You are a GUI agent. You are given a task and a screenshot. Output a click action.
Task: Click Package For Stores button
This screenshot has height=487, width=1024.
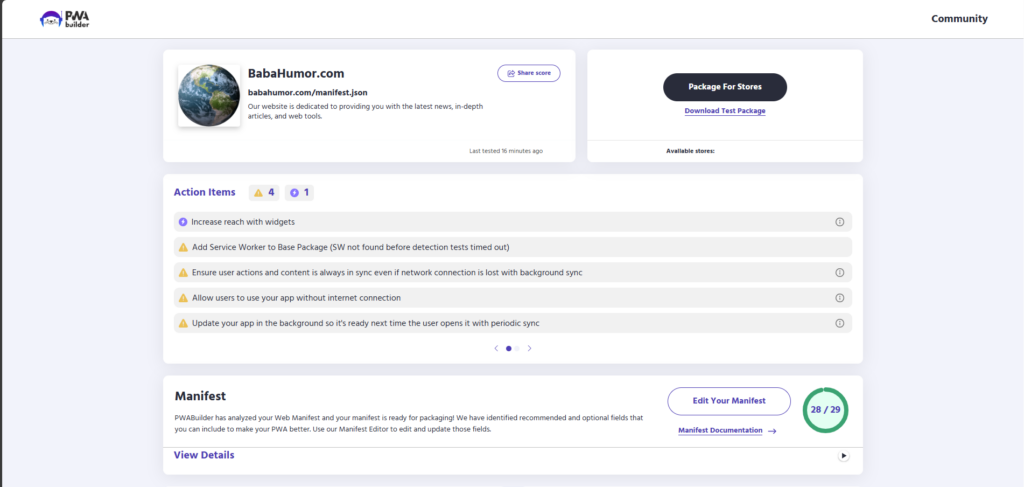[x=725, y=87]
